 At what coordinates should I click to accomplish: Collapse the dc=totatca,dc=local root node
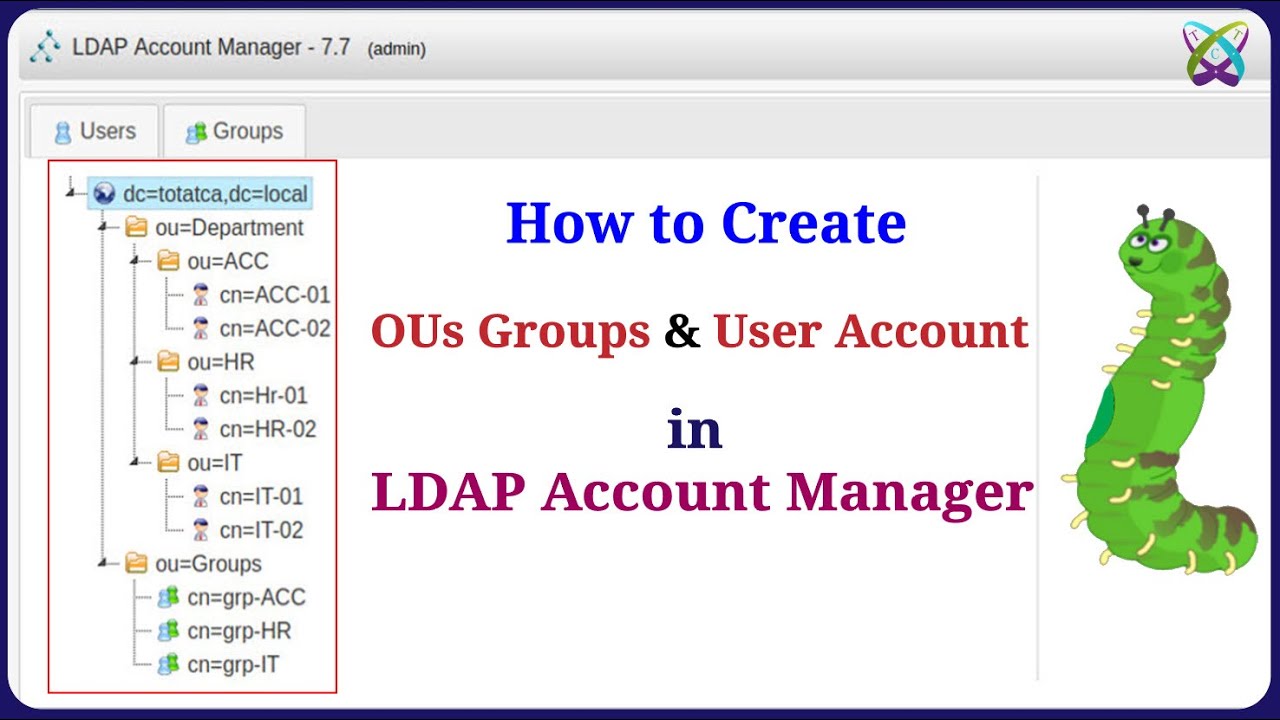tap(72, 192)
